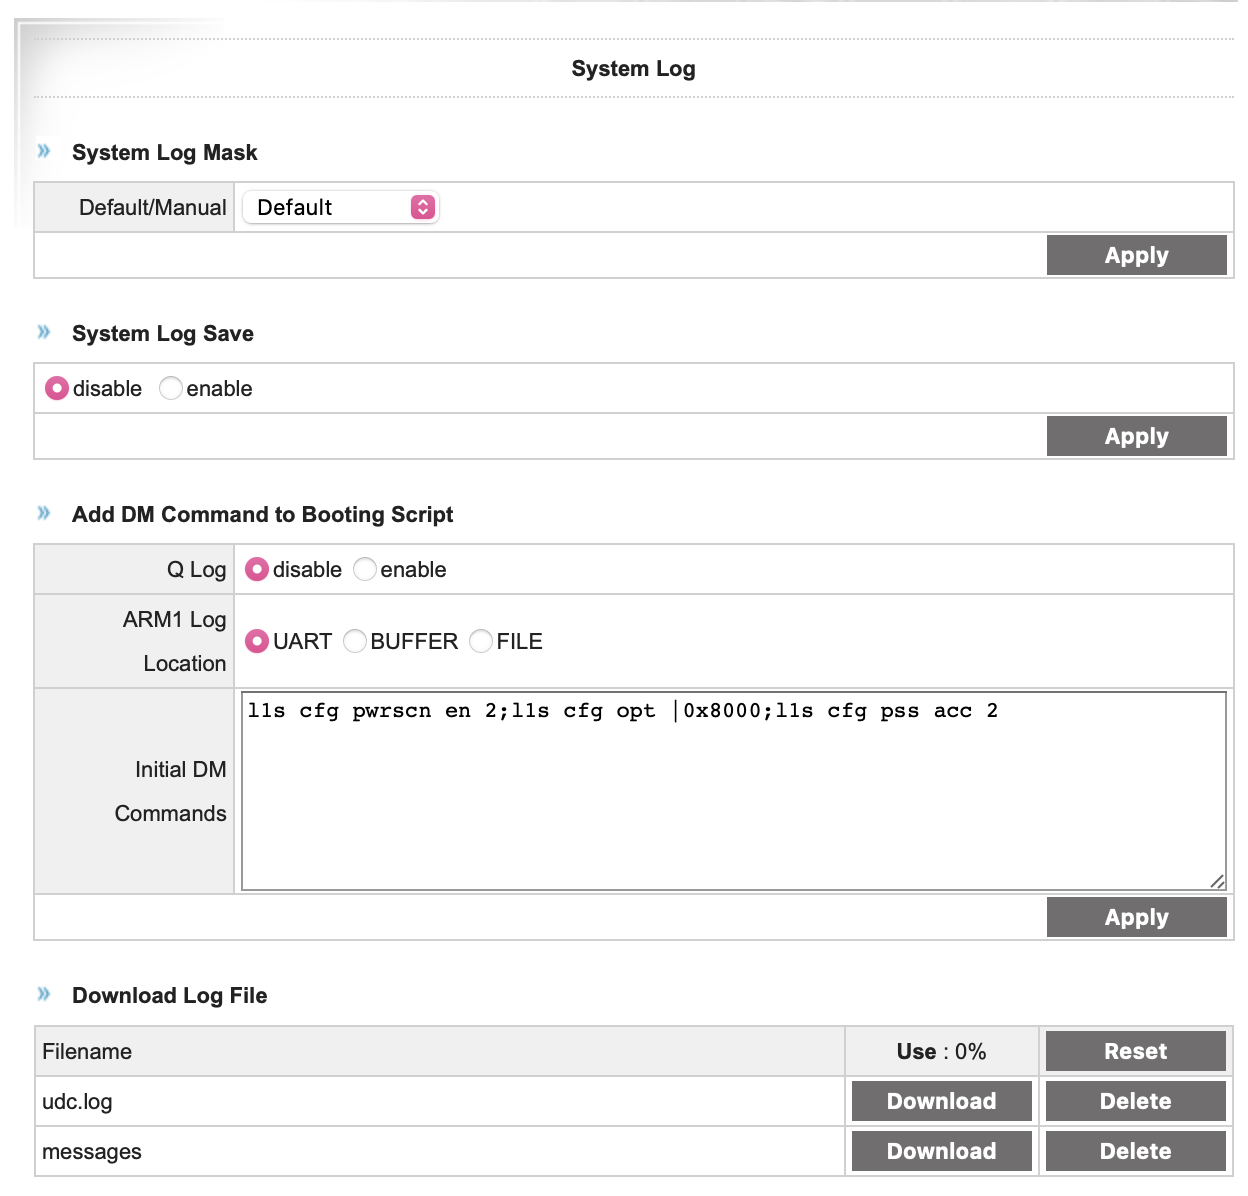
Task: Choose BUFFER as ARM1 Log Location
Action: pos(355,641)
